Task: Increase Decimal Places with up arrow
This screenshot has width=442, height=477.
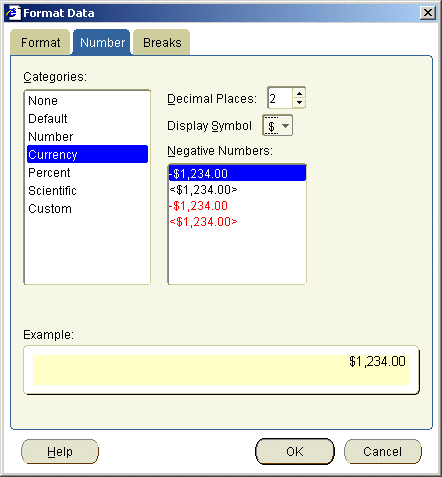Action: pyautogui.click(x=299, y=94)
